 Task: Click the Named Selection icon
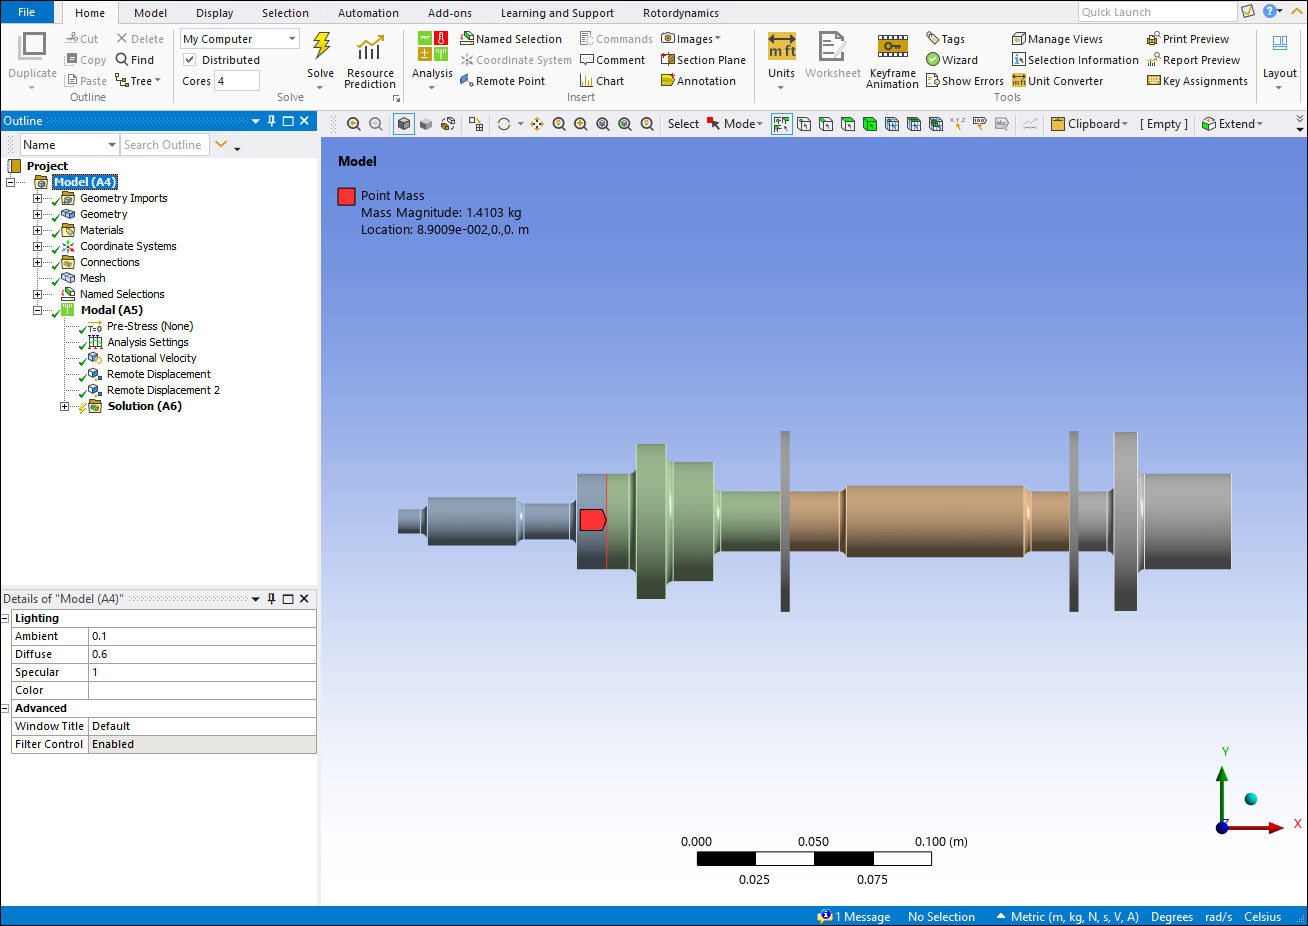[x=467, y=39]
